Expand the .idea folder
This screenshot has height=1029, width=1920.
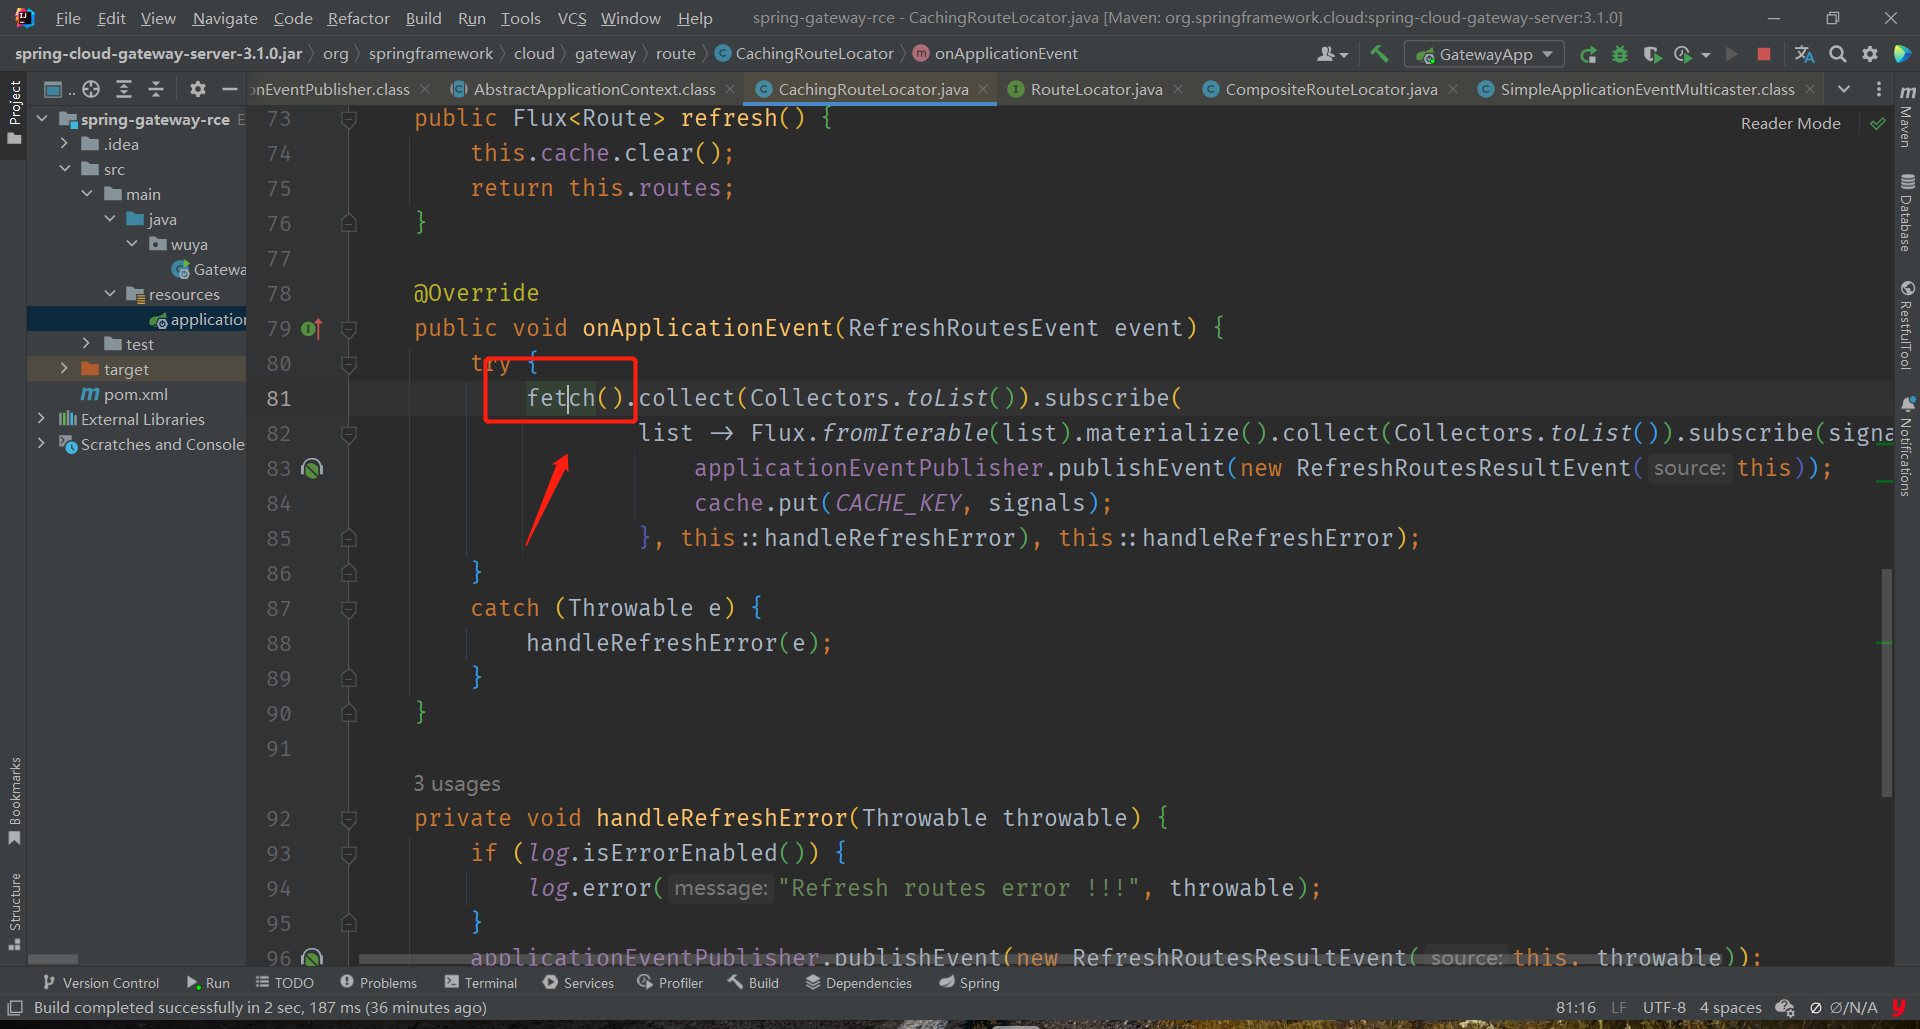pos(65,144)
